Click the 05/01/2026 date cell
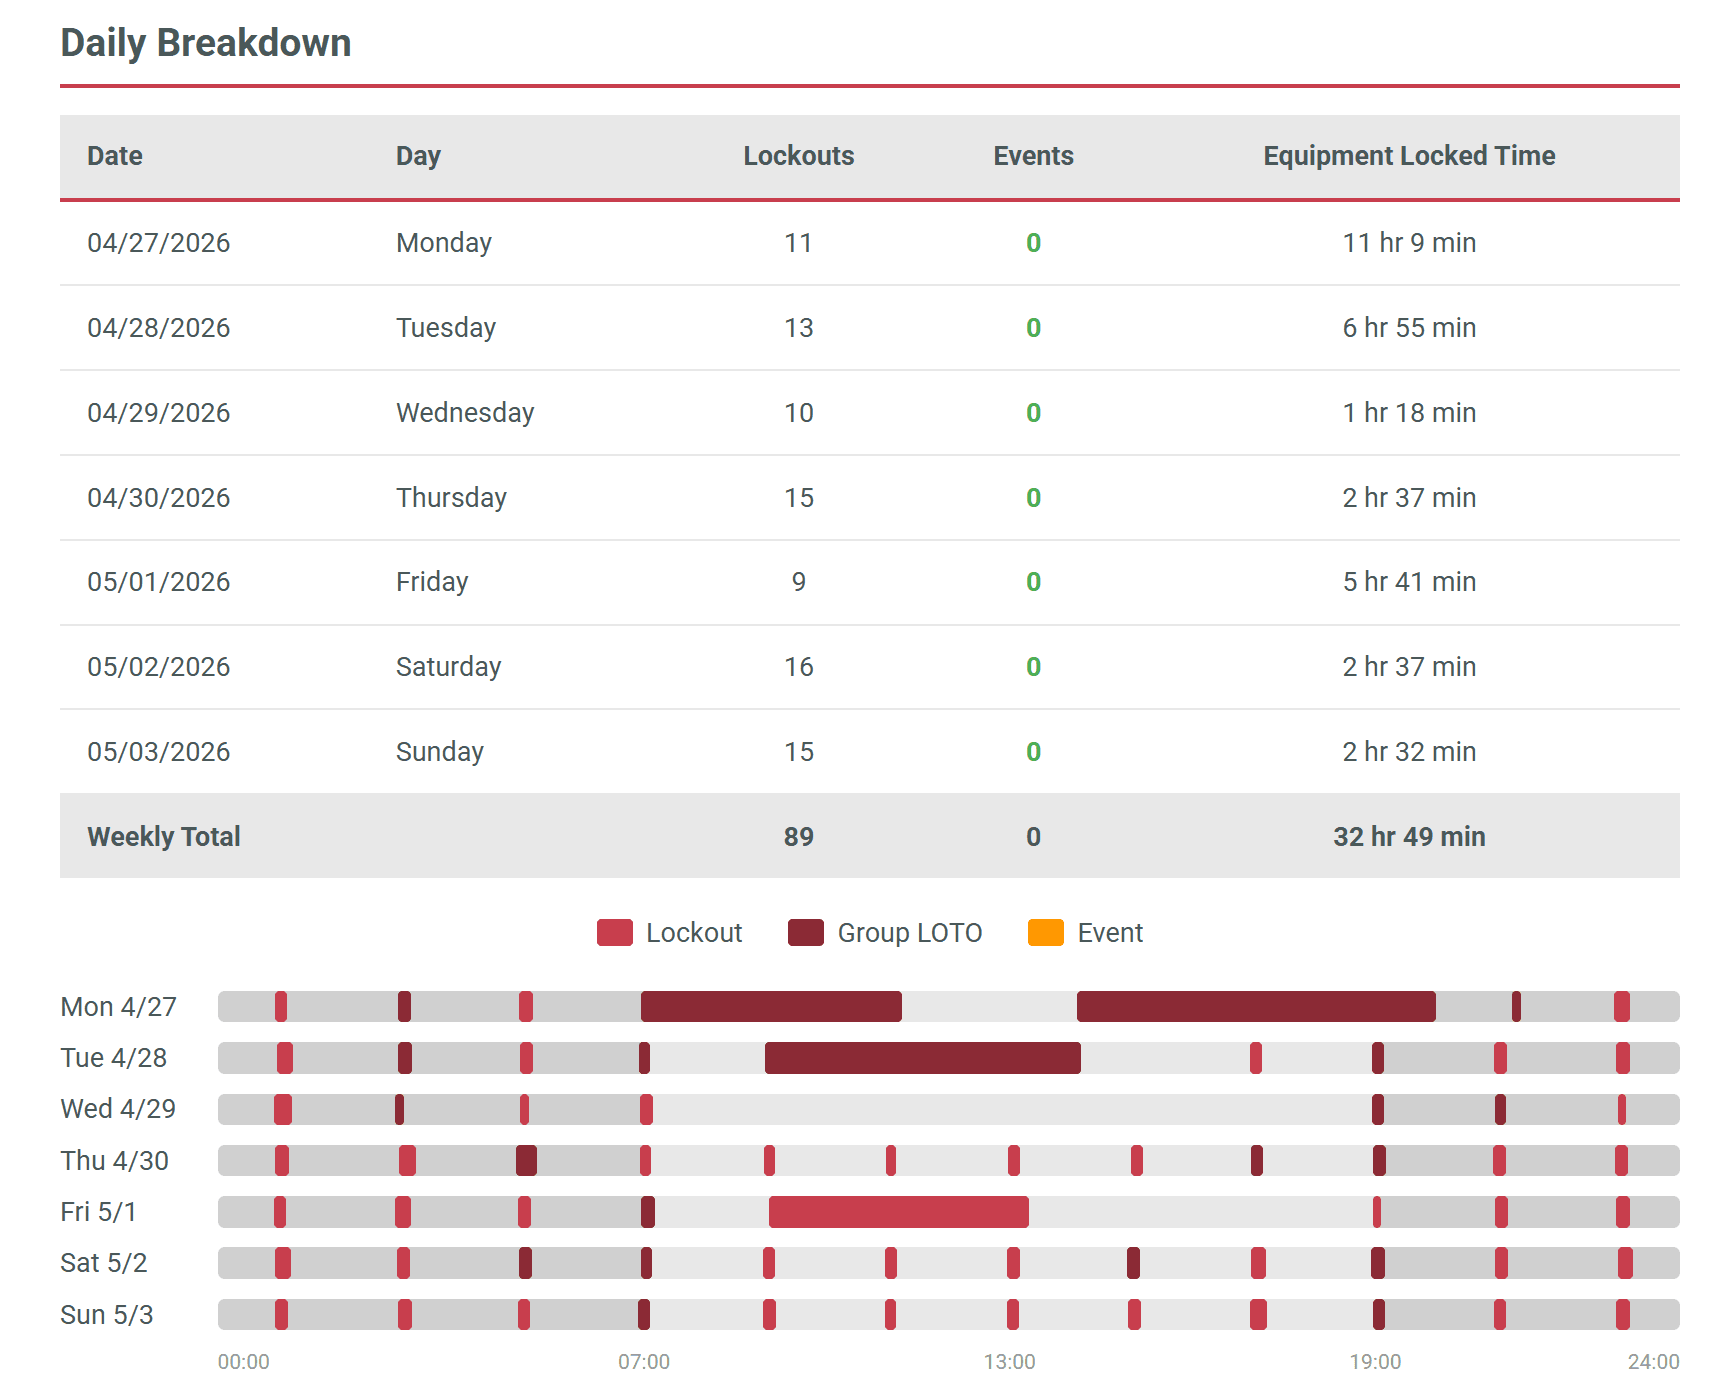The height and width of the screenshot is (1389, 1717). tap(159, 582)
